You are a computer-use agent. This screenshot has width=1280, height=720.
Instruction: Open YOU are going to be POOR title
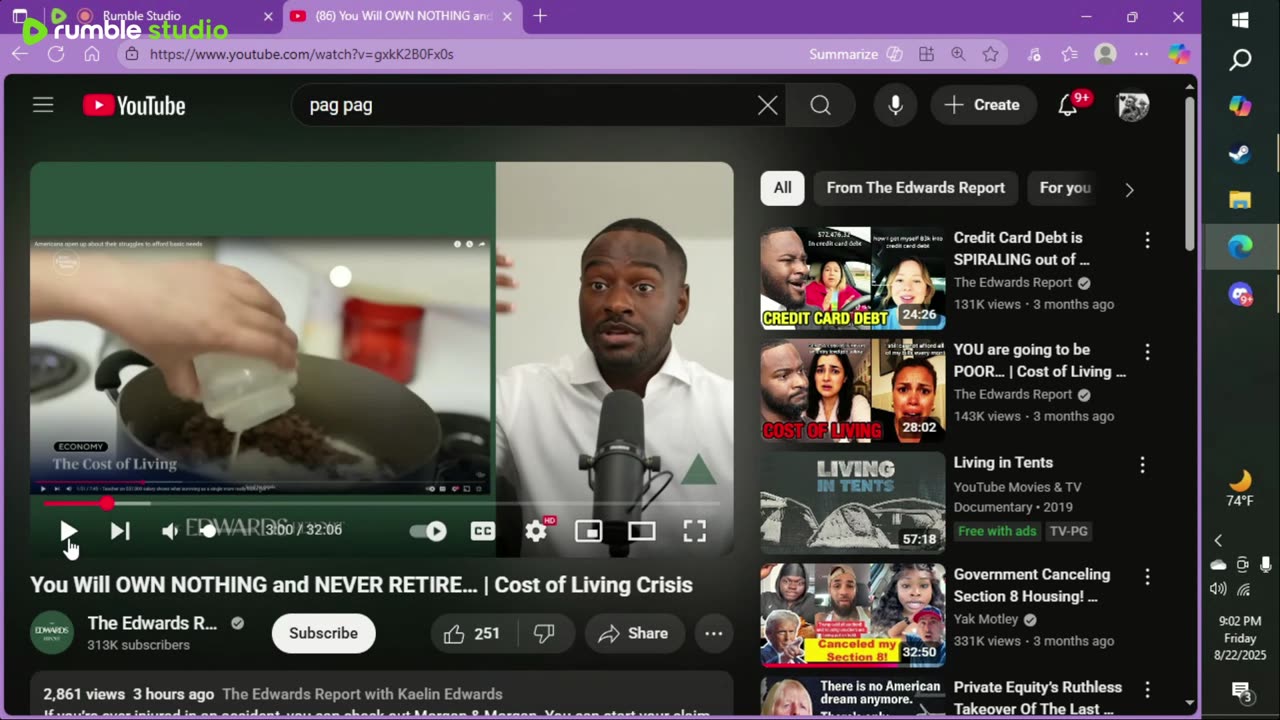coord(1040,360)
